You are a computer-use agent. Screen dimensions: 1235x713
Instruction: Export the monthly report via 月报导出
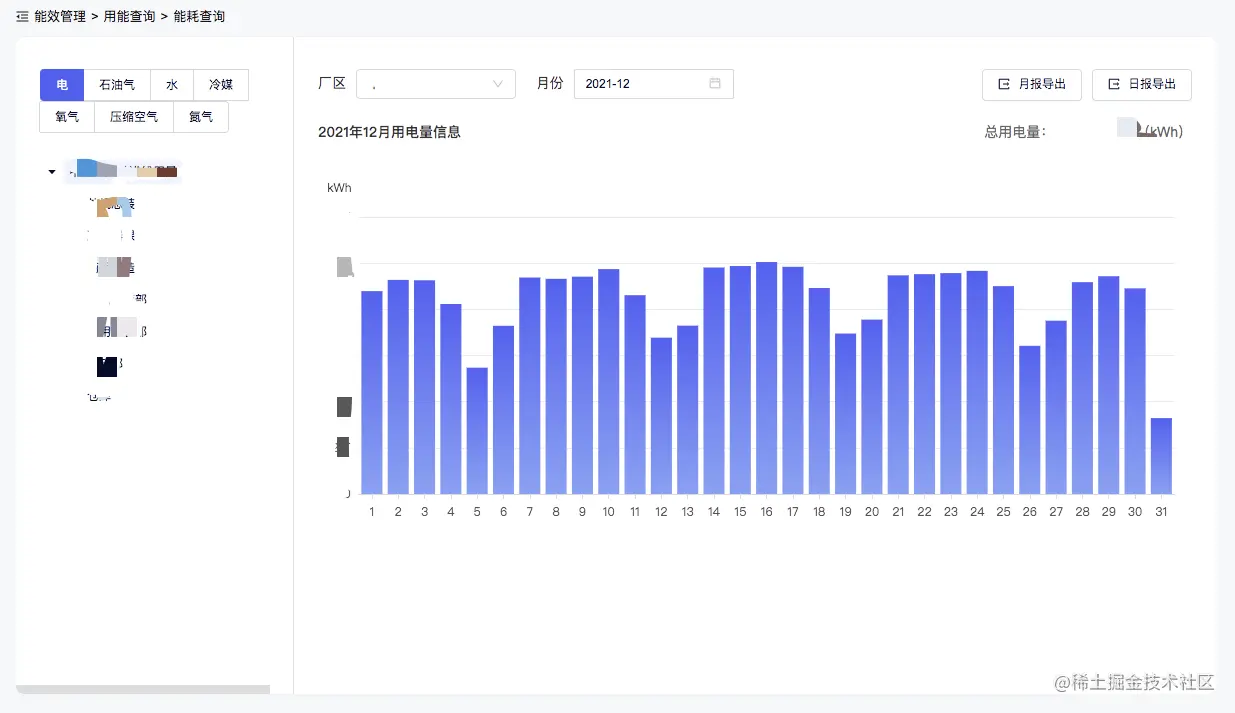pos(1032,85)
